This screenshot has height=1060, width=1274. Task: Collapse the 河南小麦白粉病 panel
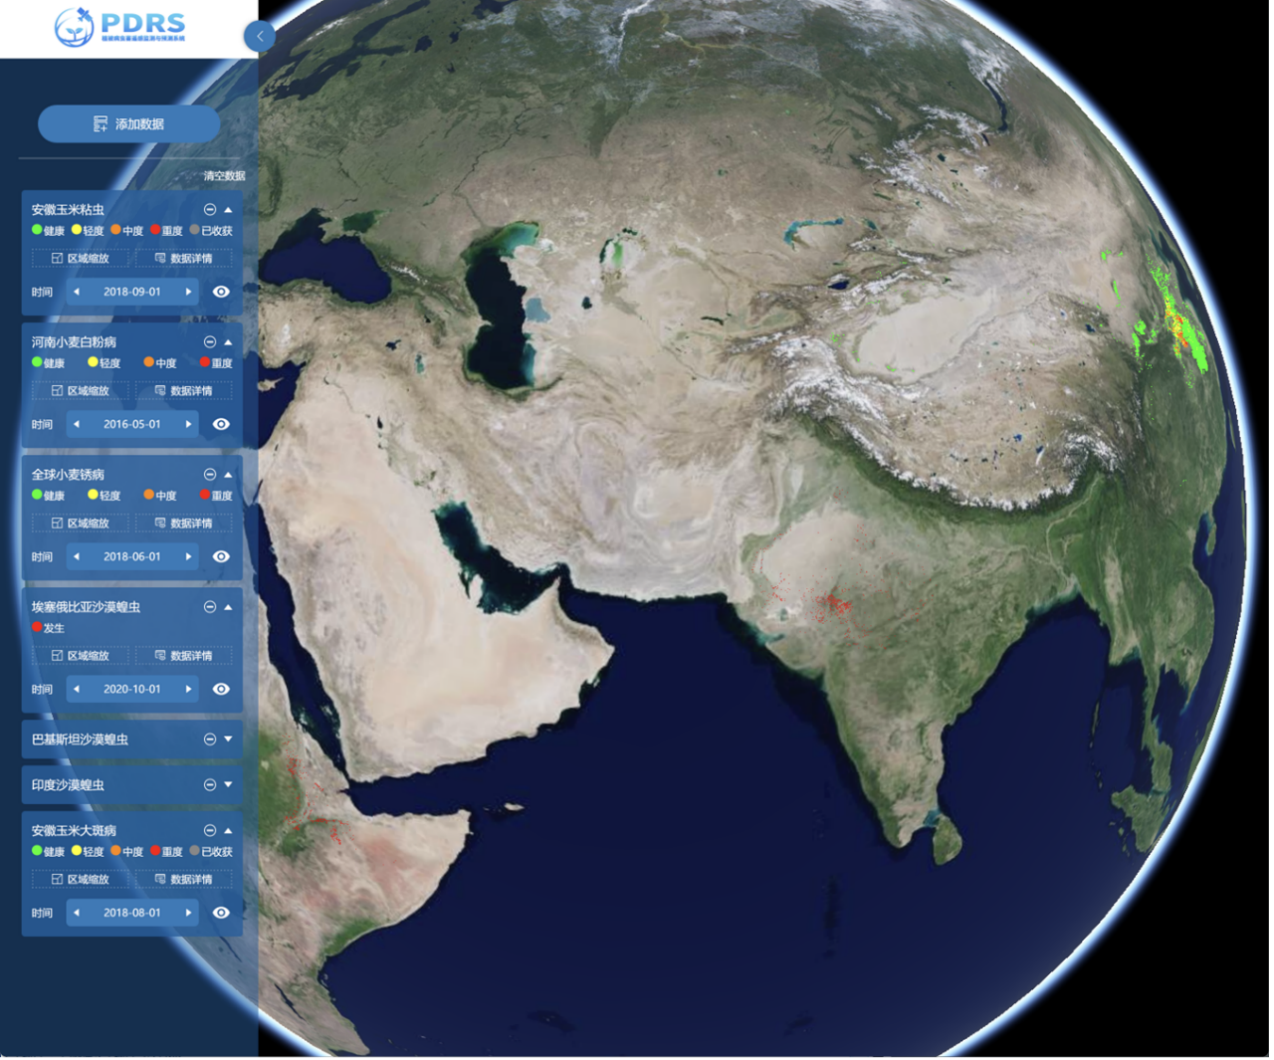pos(226,341)
